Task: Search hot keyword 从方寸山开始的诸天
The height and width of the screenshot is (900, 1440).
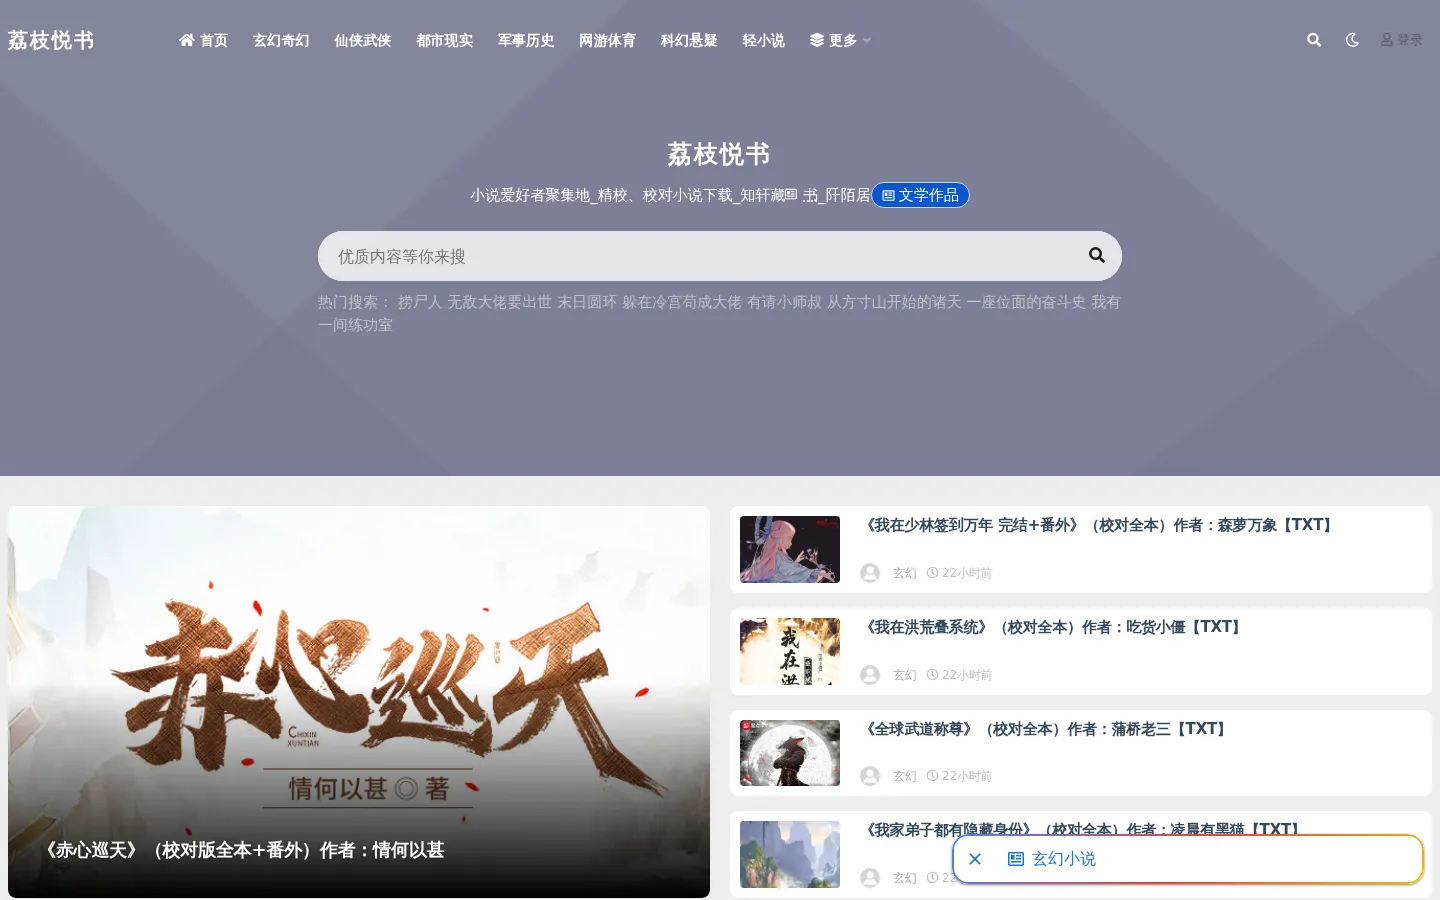Action: (894, 302)
